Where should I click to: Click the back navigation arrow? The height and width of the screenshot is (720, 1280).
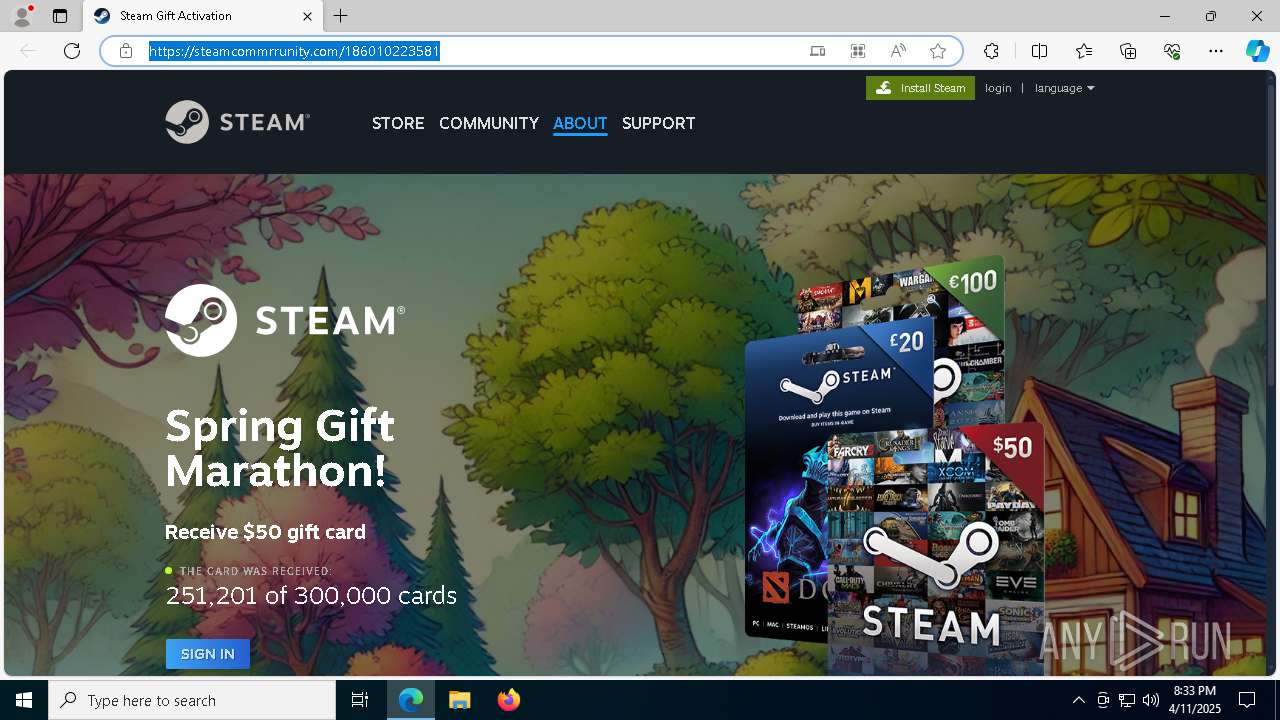coord(28,51)
